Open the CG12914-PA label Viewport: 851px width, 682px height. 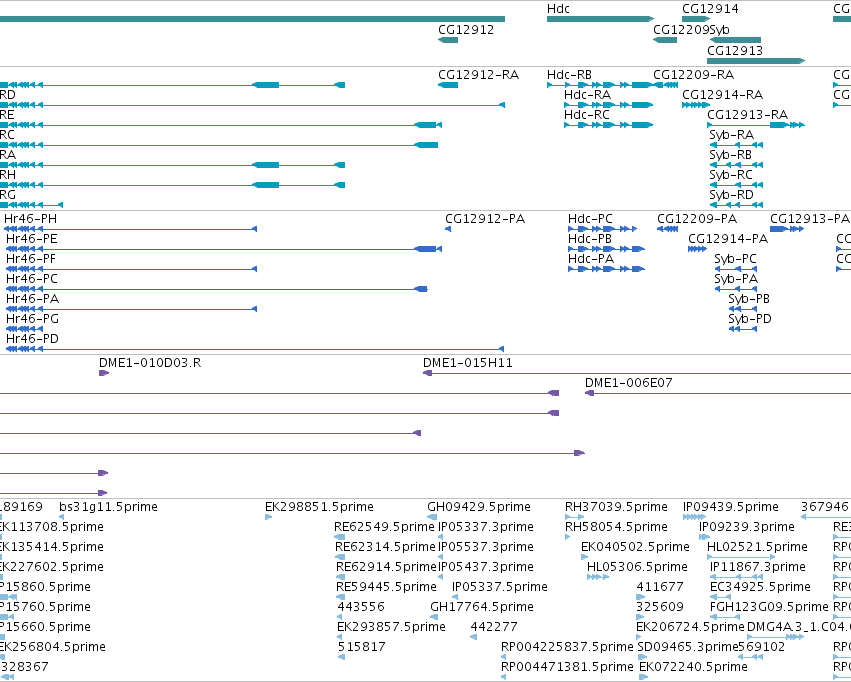[728, 239]
